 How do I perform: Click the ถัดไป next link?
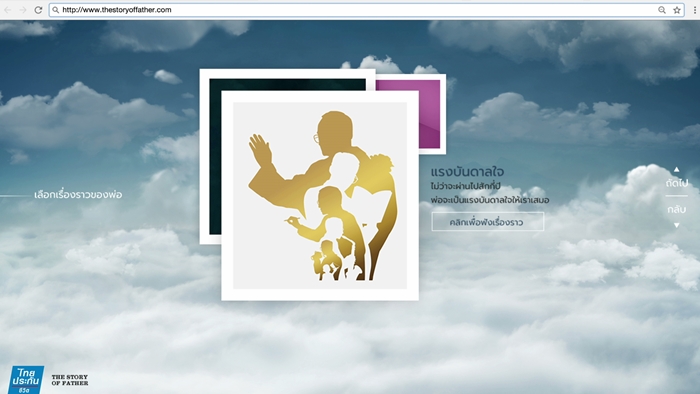[x=677, y=183]
